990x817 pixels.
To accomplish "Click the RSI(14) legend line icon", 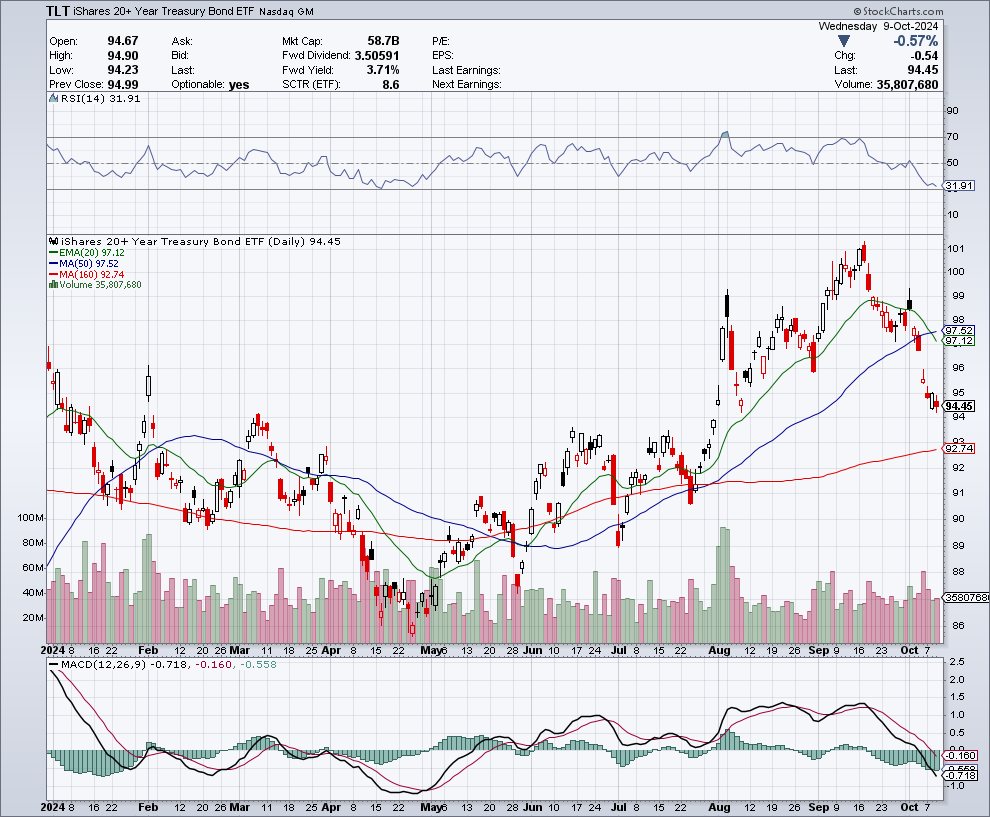I will [x=53, y=98].
